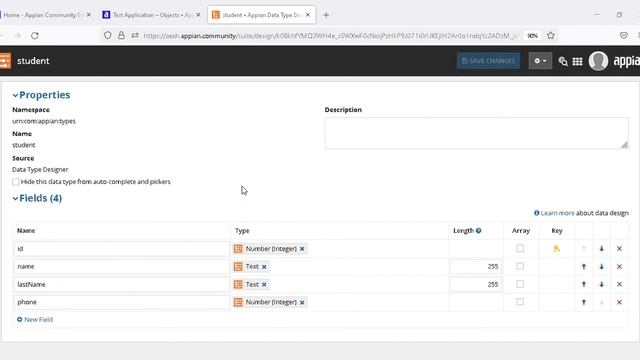The image size is (640, 360).
Task: Focus the Description text area
Action: [476, 133]
